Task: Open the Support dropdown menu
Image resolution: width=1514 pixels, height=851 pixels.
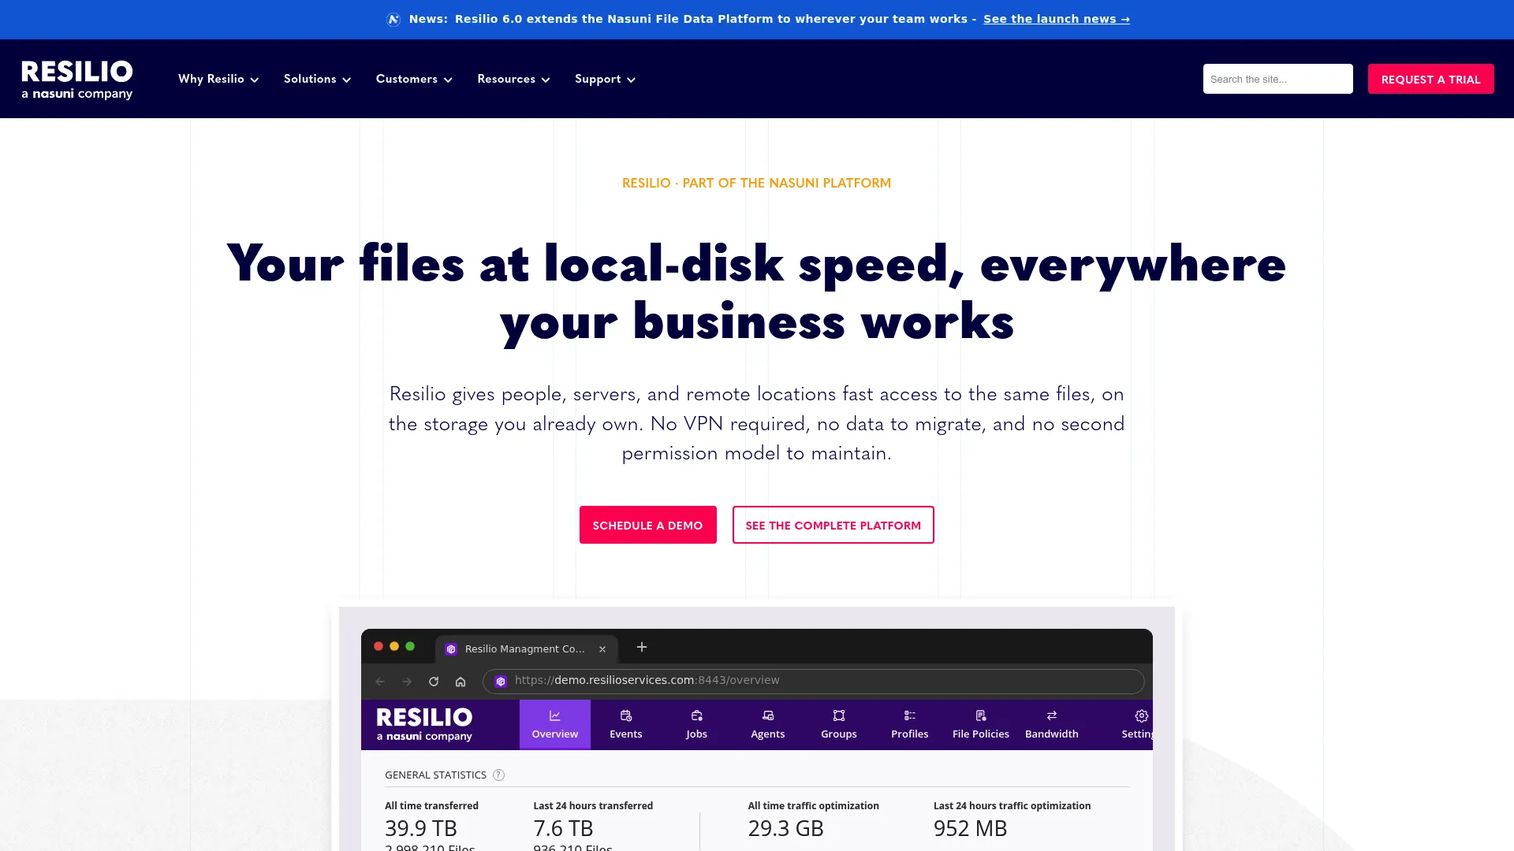Action: (605, 79)
